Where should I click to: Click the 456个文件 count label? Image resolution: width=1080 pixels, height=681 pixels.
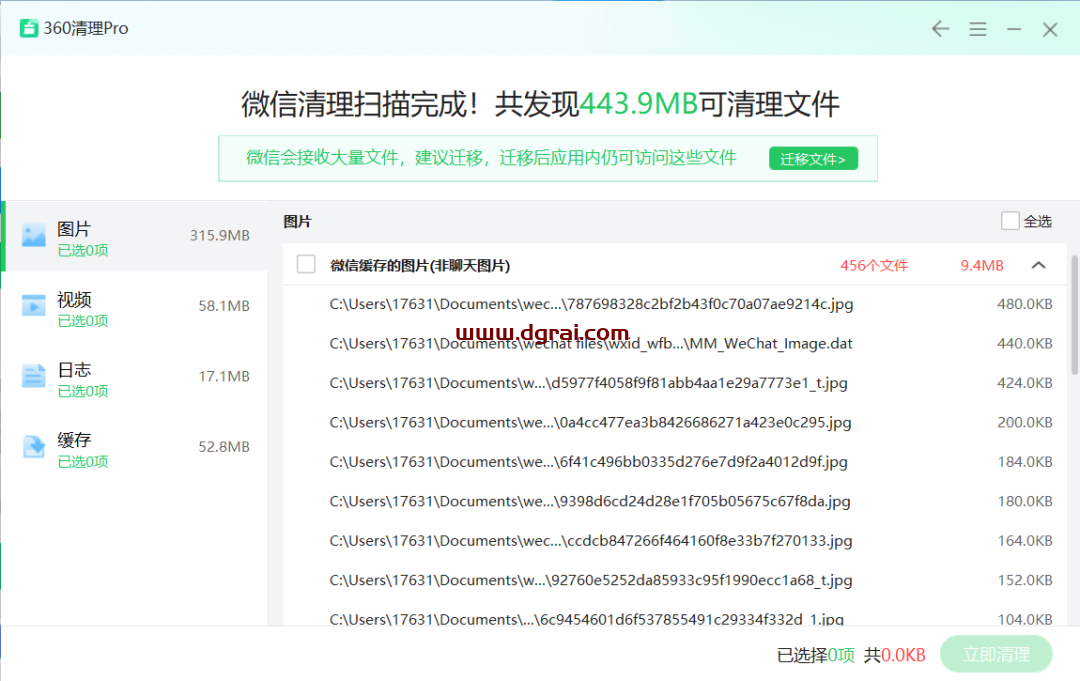coord(873,265)
